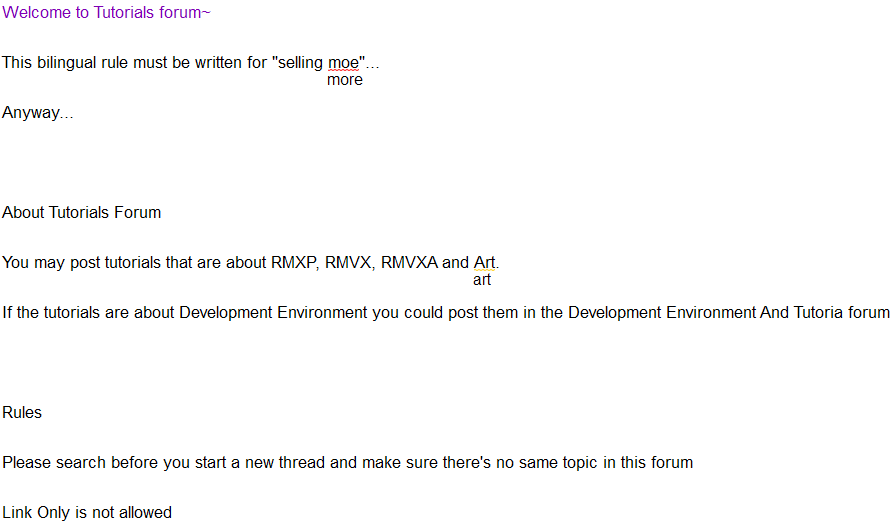Click the "Rules" heading
Screen dimensions: 896x523
click(22, 413)
